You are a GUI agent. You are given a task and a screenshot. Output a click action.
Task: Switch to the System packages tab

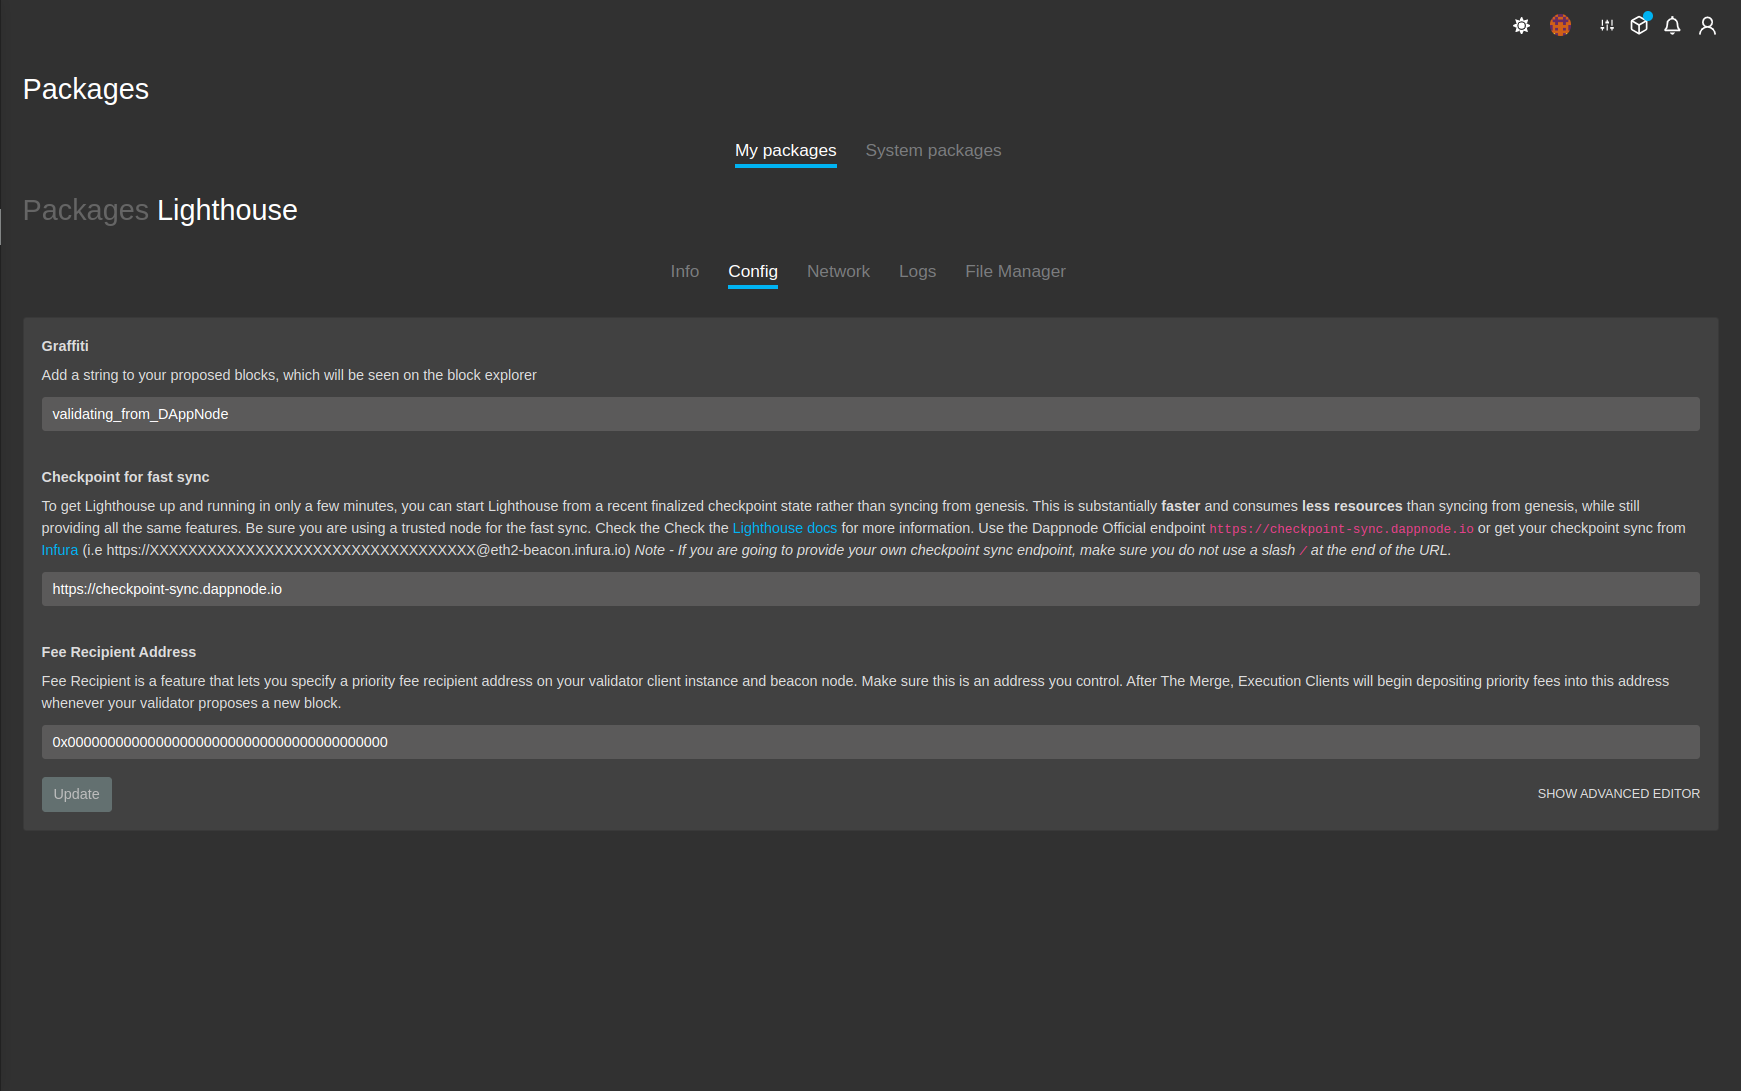coord(932,150)
